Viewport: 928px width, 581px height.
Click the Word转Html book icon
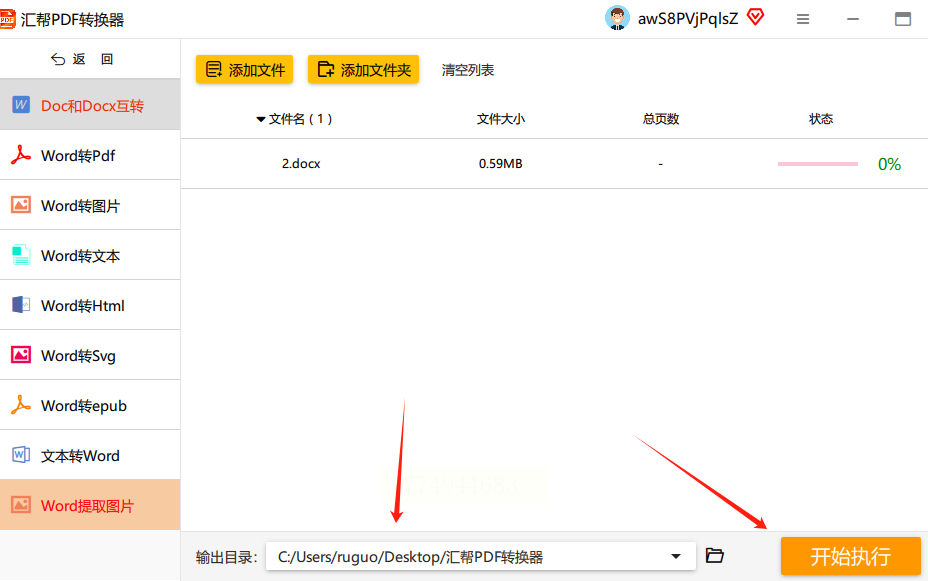[x=21, y=305]
